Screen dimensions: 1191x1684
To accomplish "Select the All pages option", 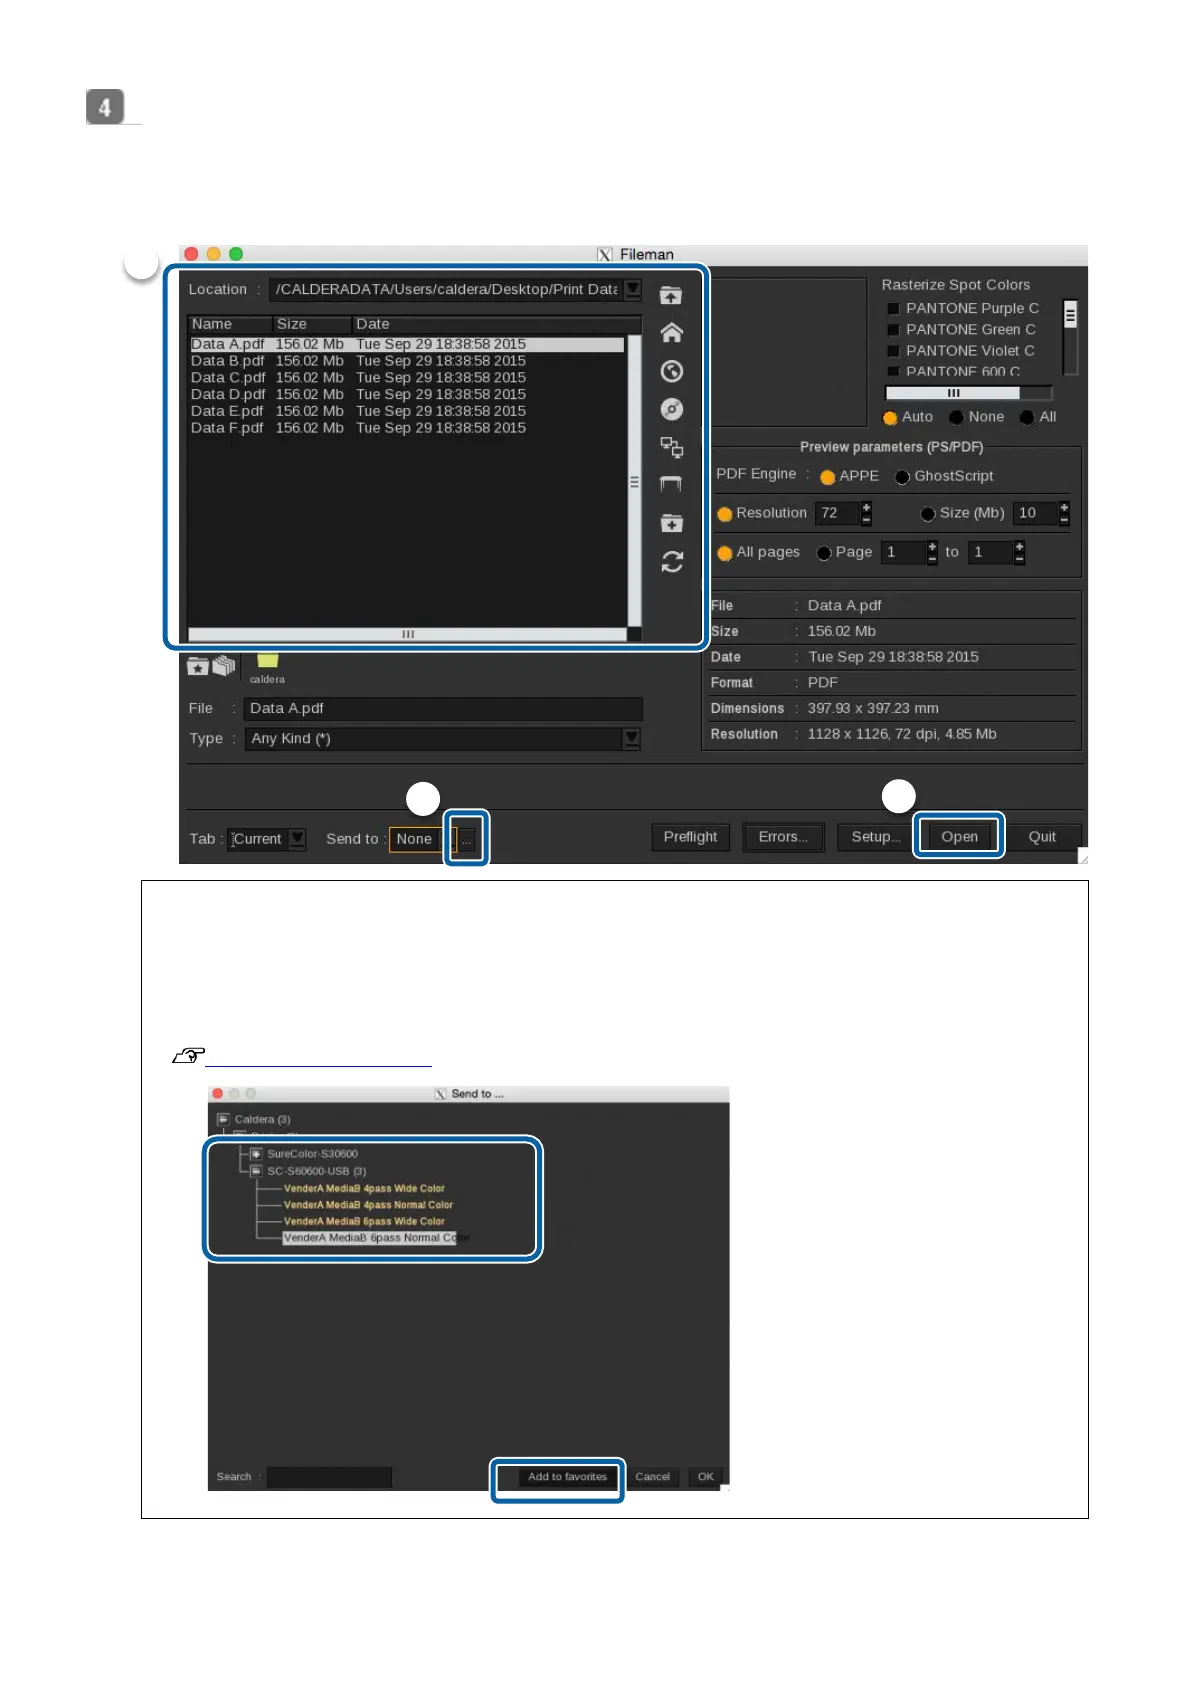I will [x=725, y=553].
